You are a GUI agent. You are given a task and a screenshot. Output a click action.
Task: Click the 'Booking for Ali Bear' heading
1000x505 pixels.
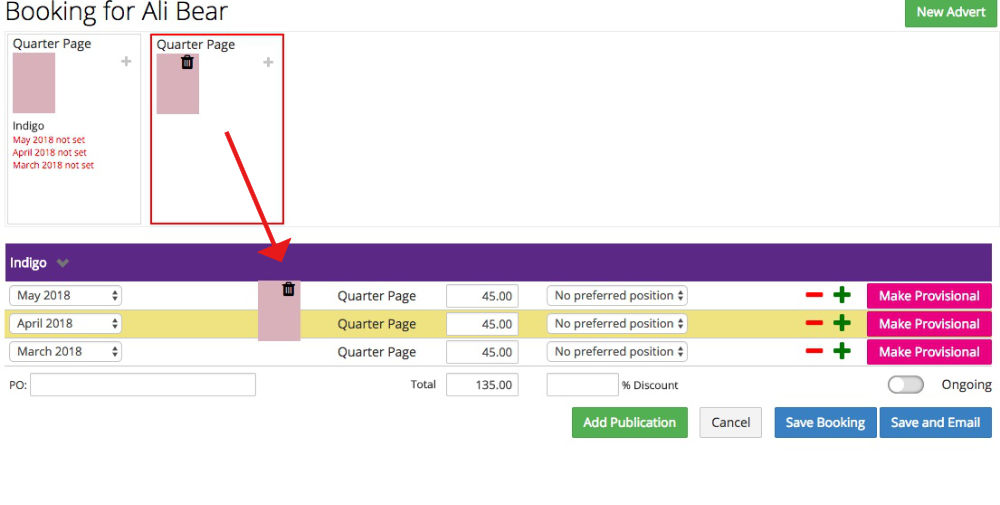point(116,11)
